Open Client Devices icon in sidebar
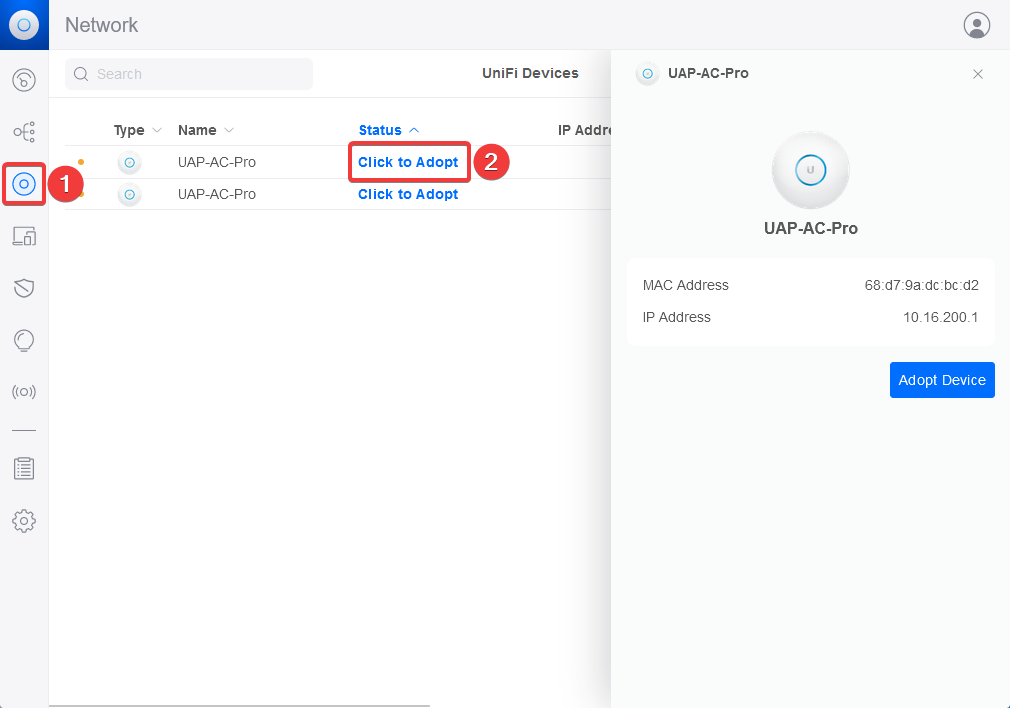Viewport: 1010px width, 708px height. 24,236
